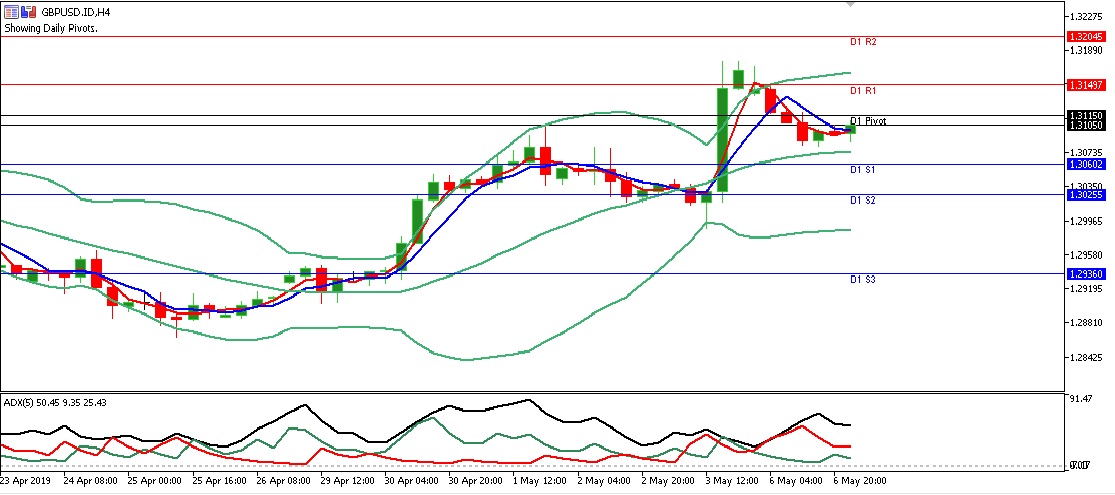Click the '1 May 12:00' time axis label
Viewport: 1115px width, 495px height.
click(540, 481)
